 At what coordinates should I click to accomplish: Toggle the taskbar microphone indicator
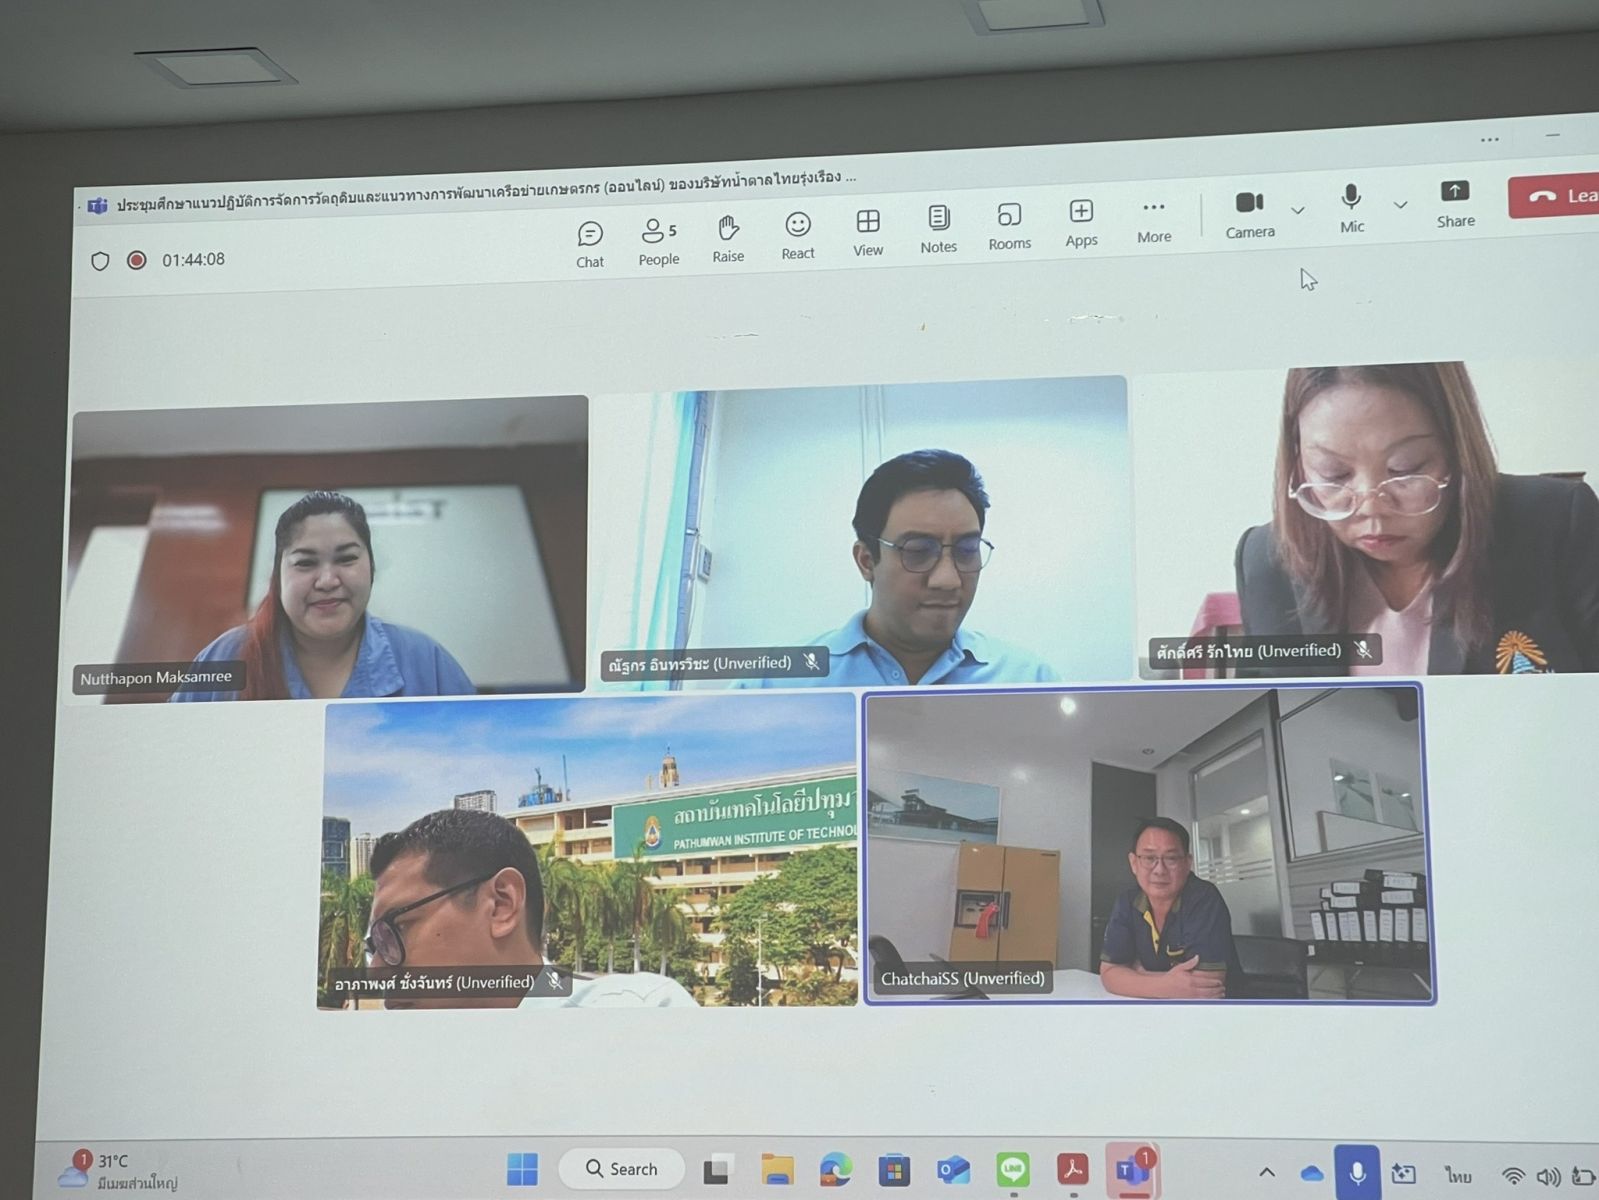(x=1357, y=1172)
